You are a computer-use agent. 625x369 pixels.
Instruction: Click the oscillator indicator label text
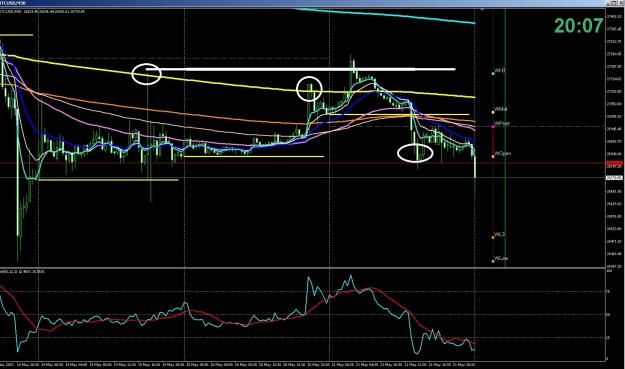click(22, 271)
